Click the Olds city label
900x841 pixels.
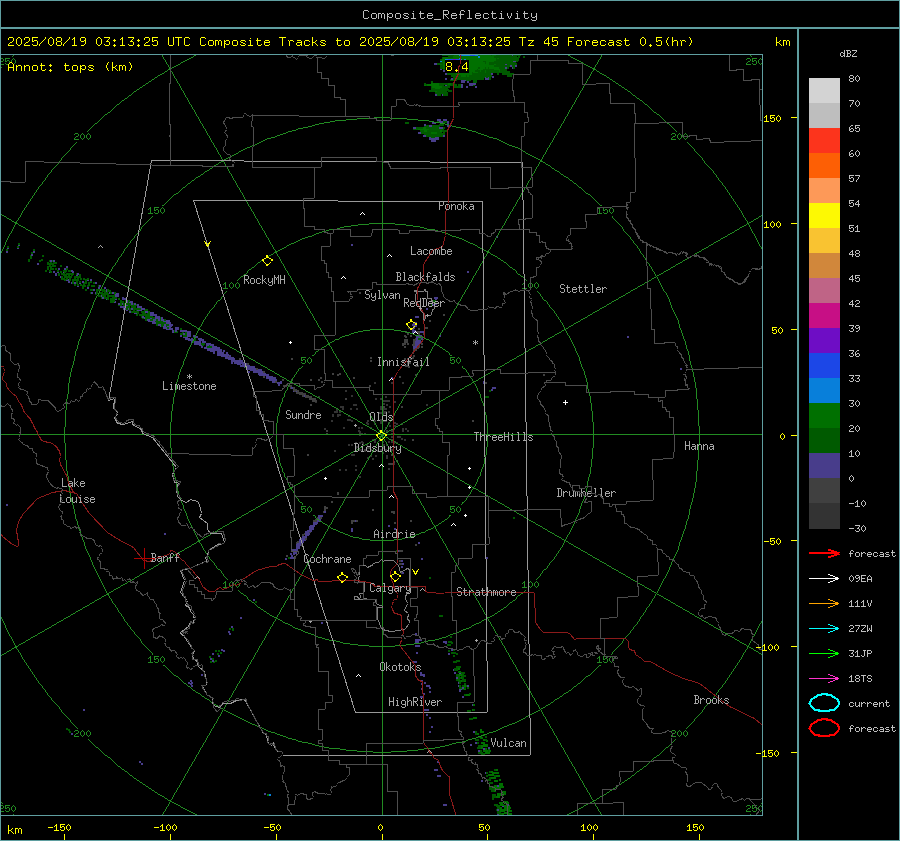(381, 417)
